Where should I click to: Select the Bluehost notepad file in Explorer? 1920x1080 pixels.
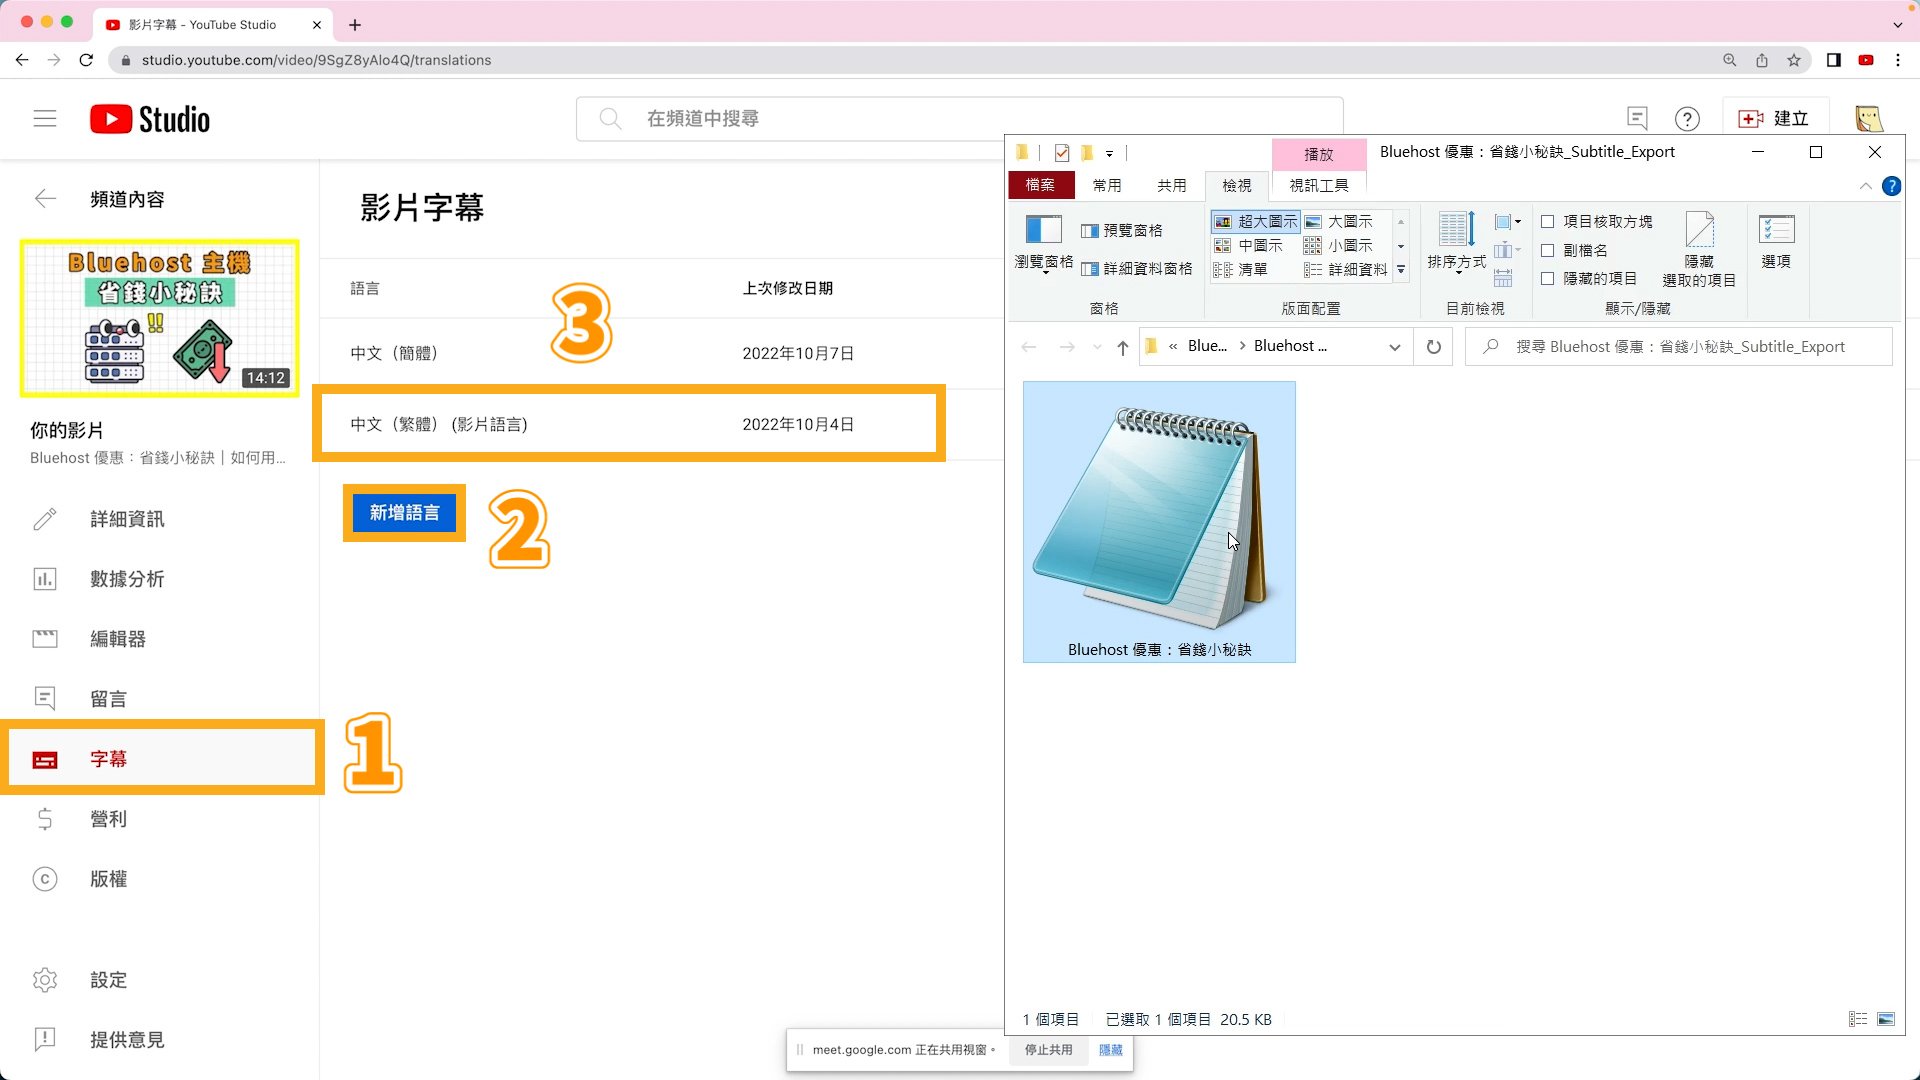[1159, 522]
